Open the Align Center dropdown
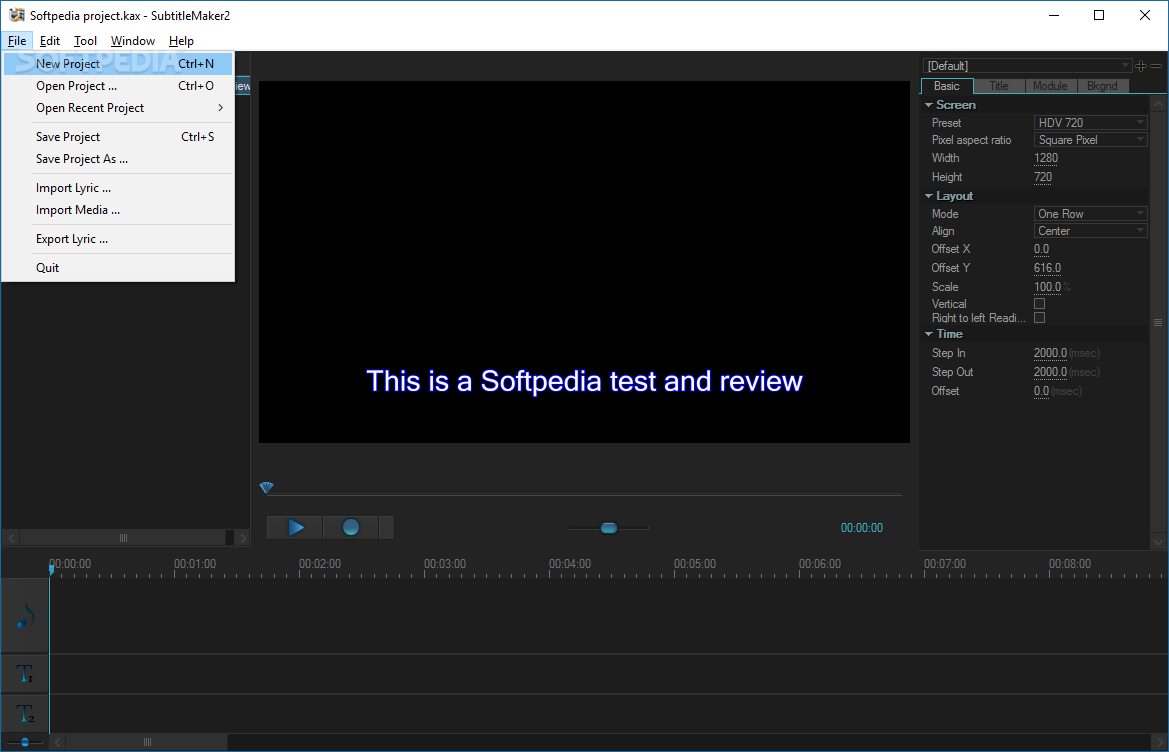The image size is (1169, 752). [x=1090, y=231]
